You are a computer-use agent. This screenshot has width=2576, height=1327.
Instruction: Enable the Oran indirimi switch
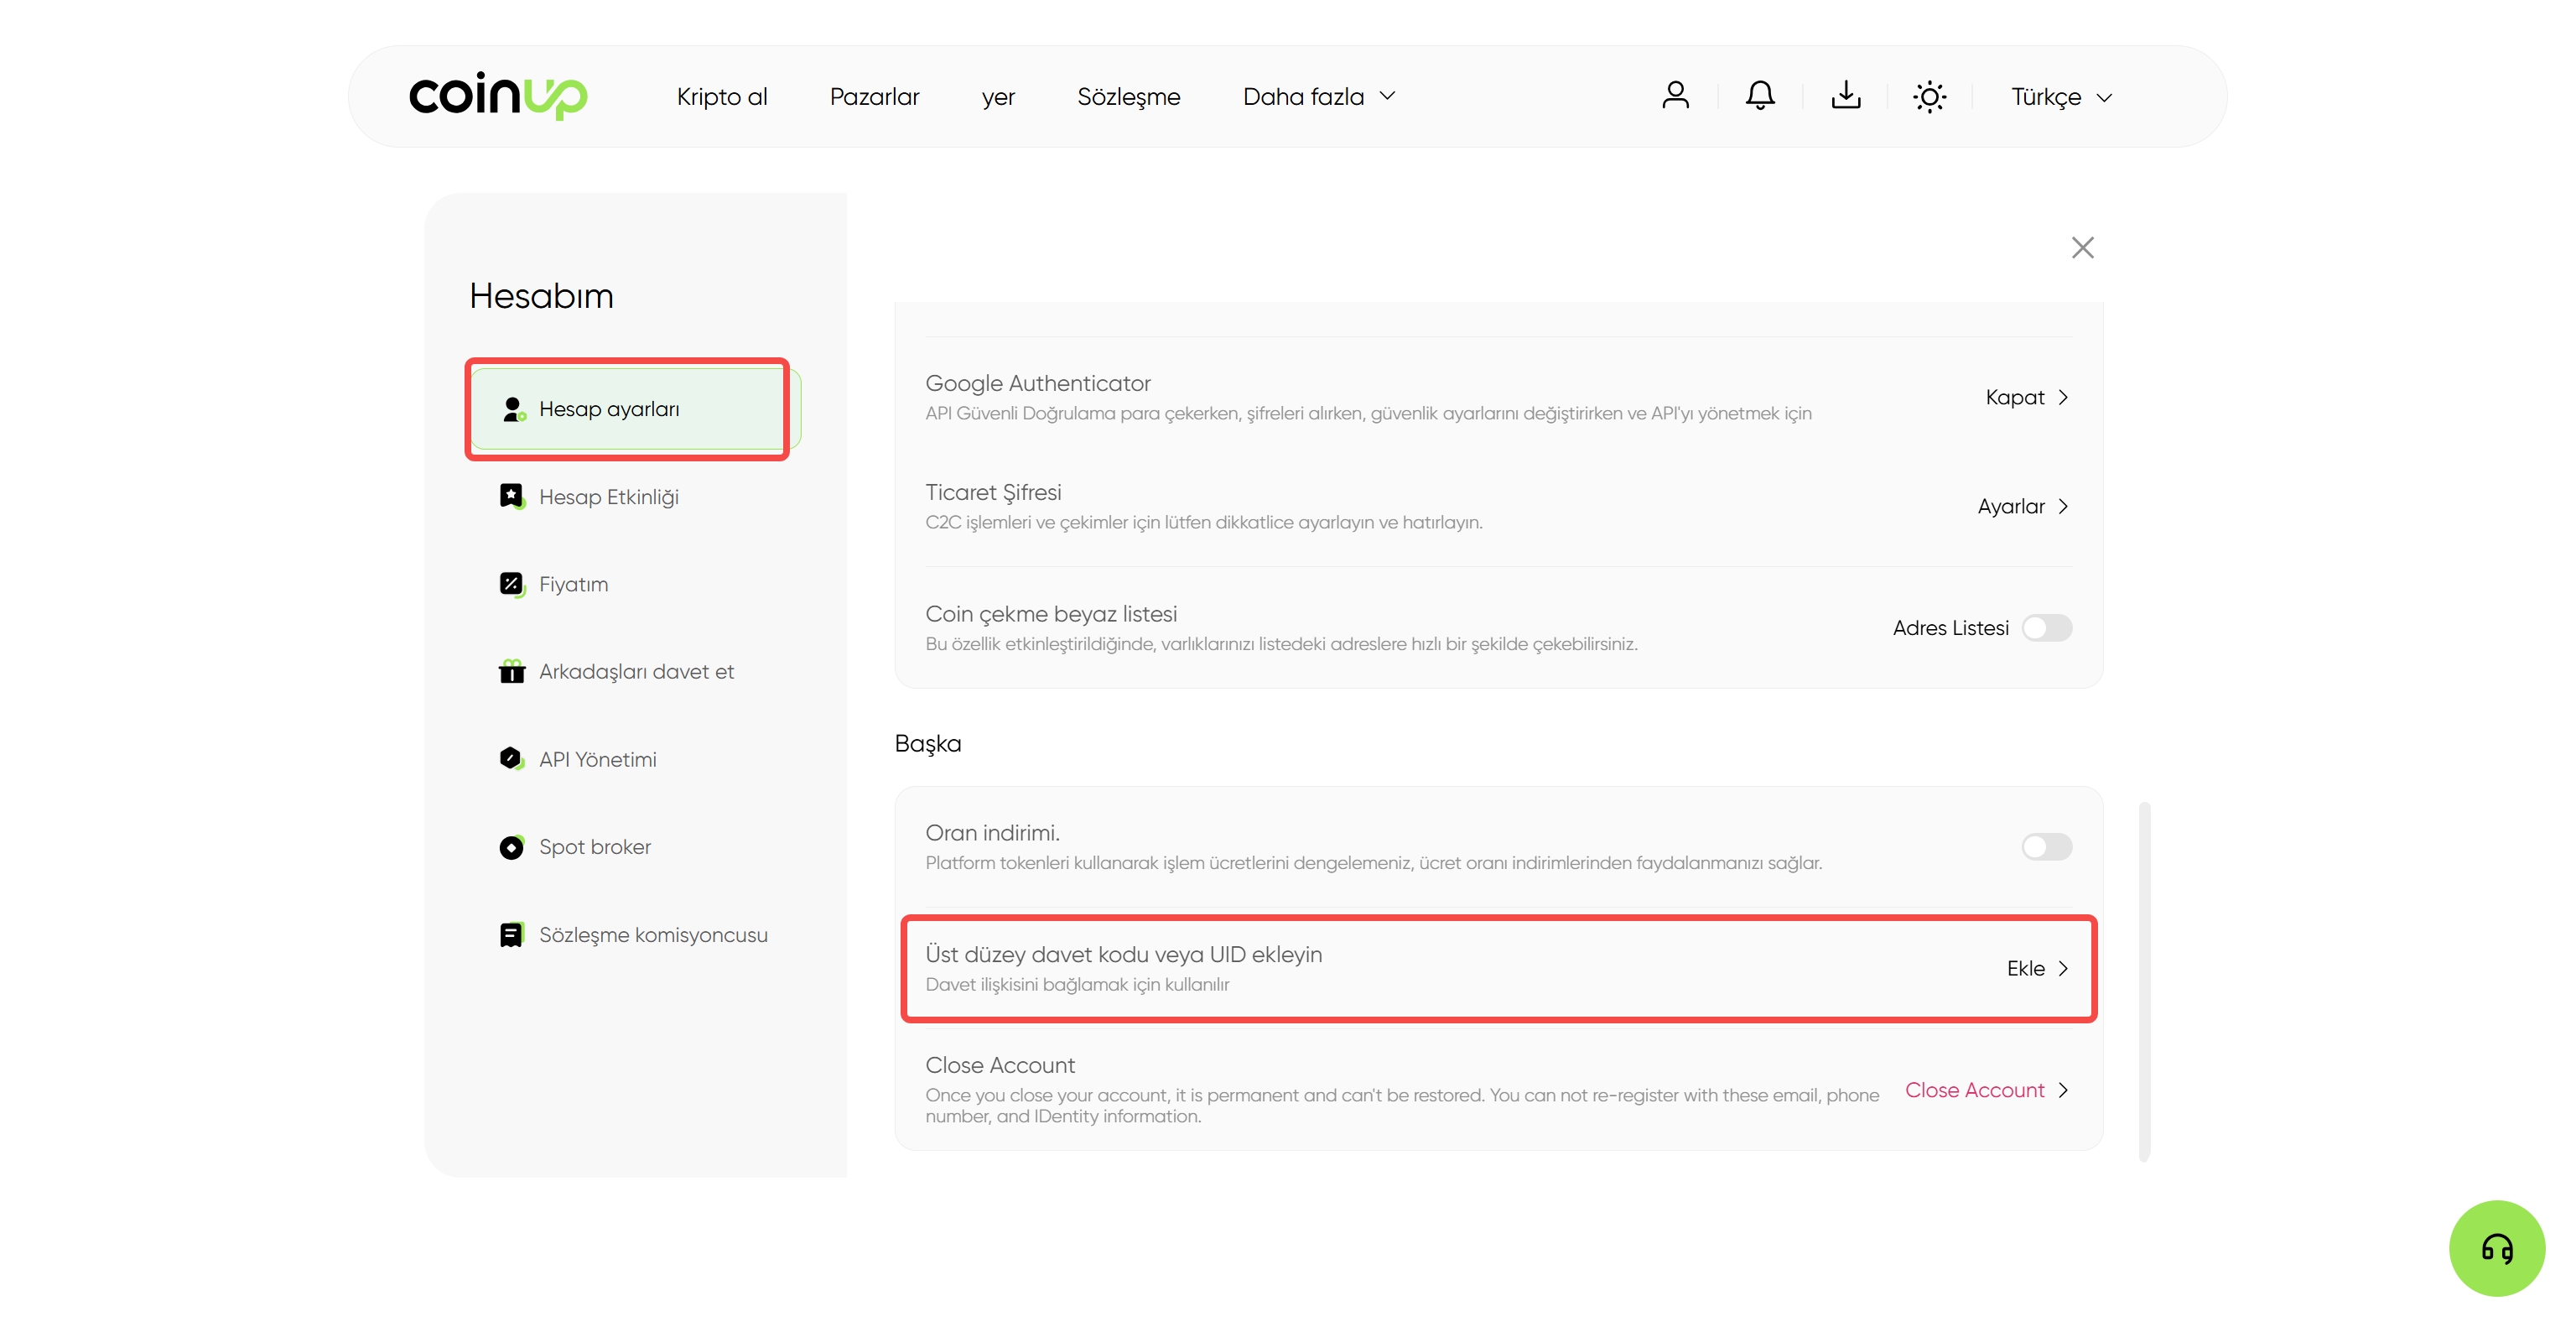pos(2047,847)
